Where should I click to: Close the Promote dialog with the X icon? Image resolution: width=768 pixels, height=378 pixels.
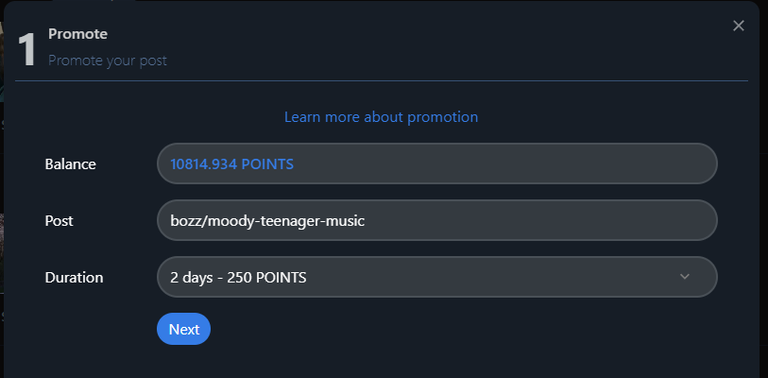tap(738, 26)
